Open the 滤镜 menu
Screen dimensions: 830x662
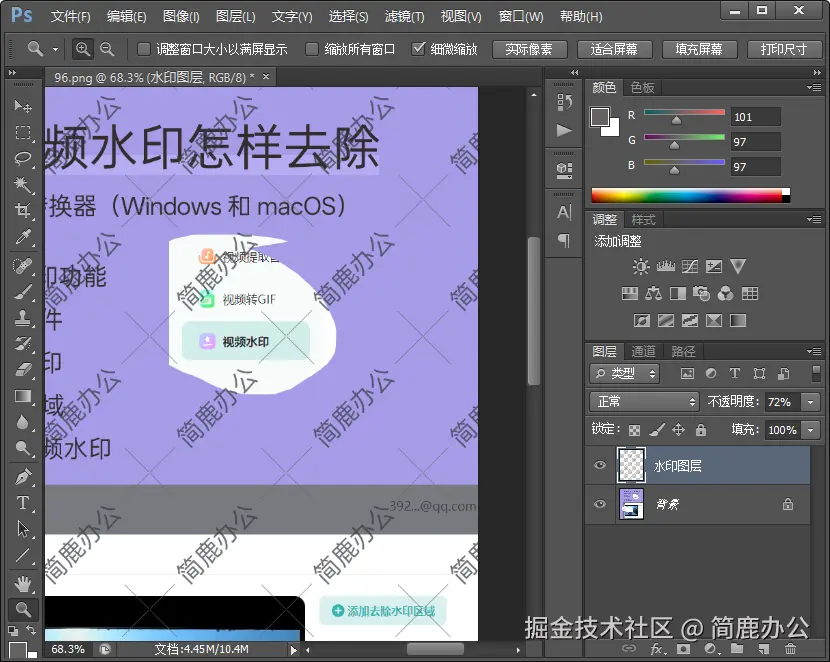[402, 16]
